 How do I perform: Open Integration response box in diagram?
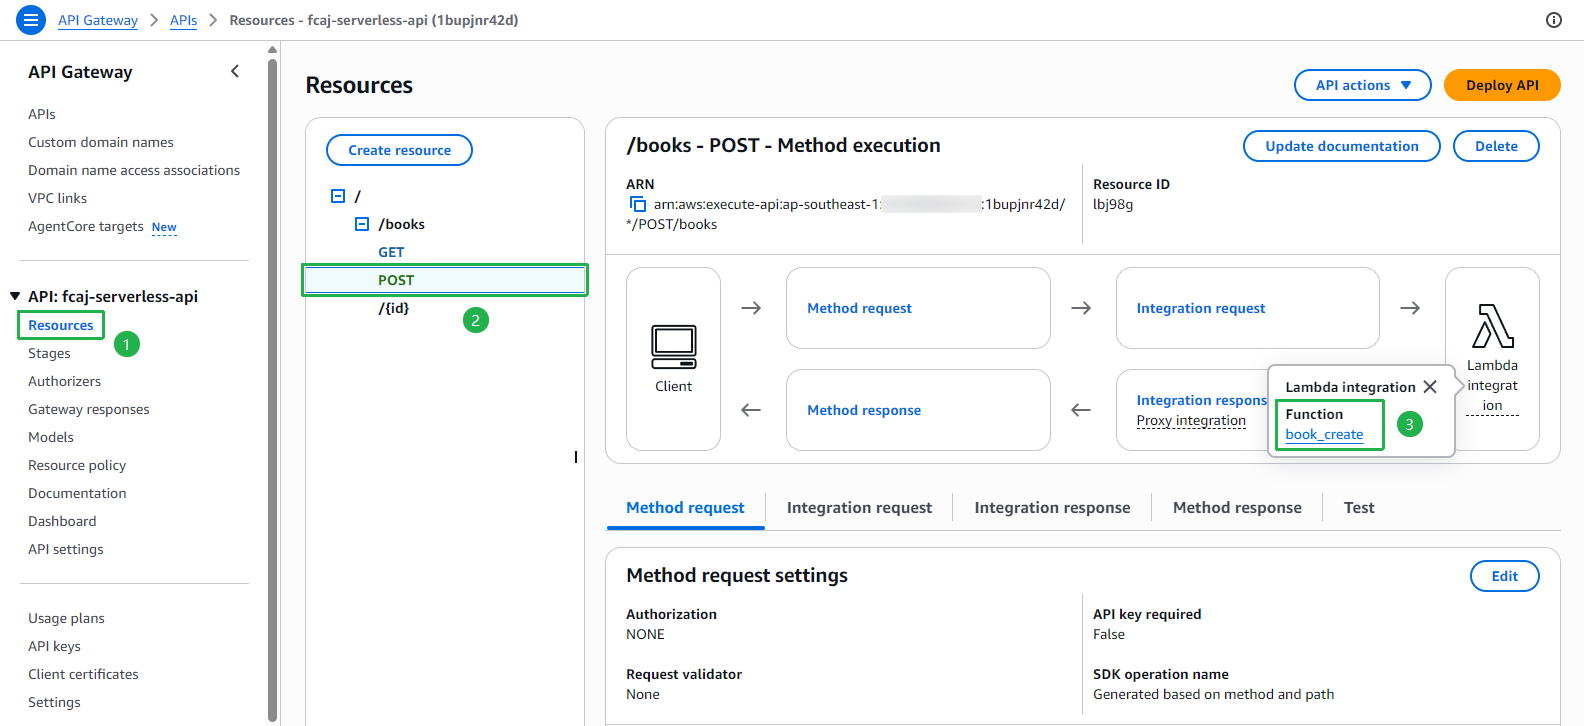point(1202,400)
